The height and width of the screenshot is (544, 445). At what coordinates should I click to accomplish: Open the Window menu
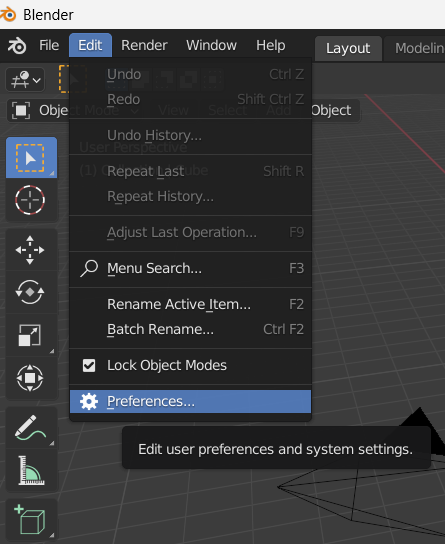tap(211, 45)
